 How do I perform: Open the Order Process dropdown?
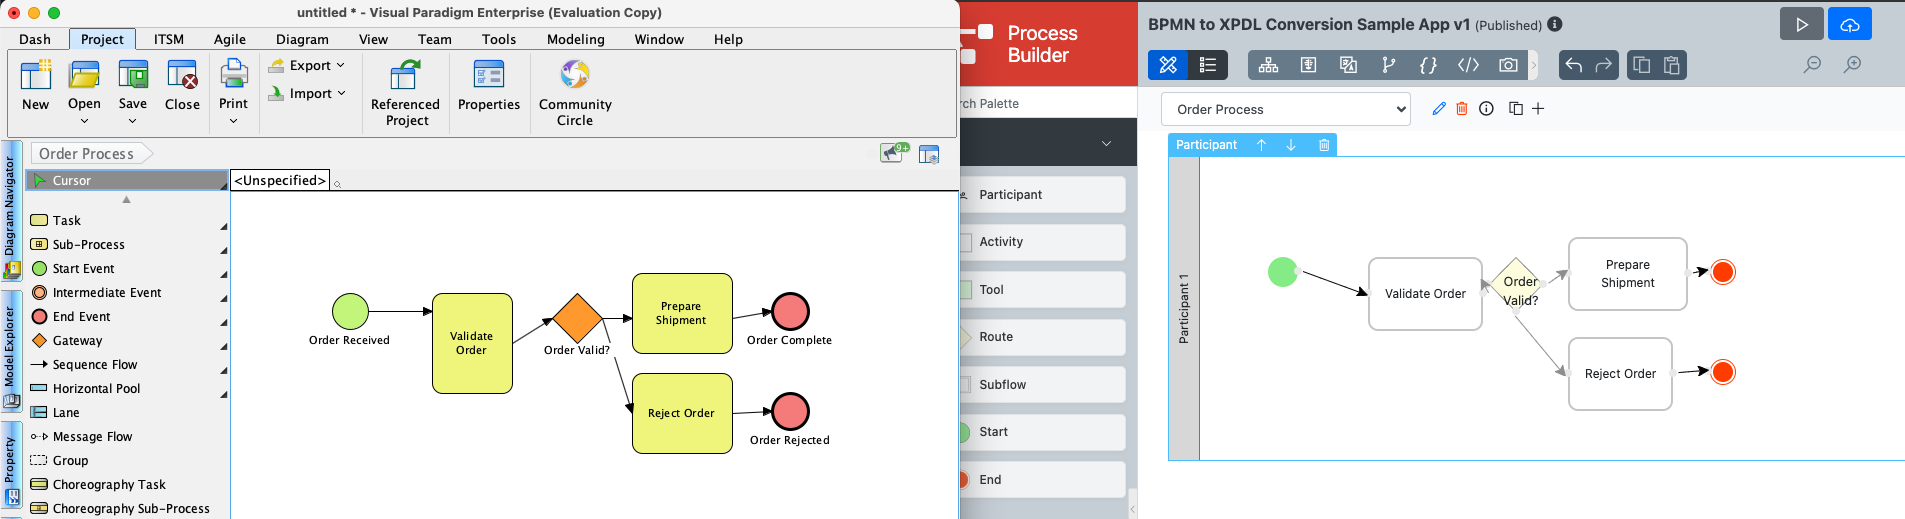(x=1286, y=109)
